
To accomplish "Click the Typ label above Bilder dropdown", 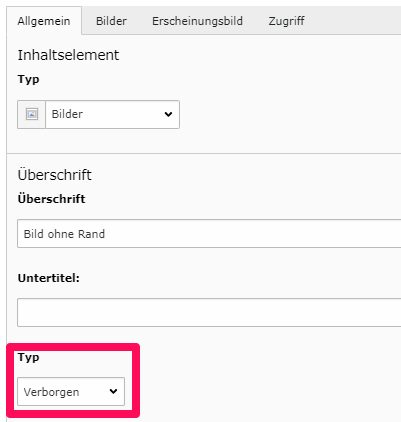I will (28, 80).
